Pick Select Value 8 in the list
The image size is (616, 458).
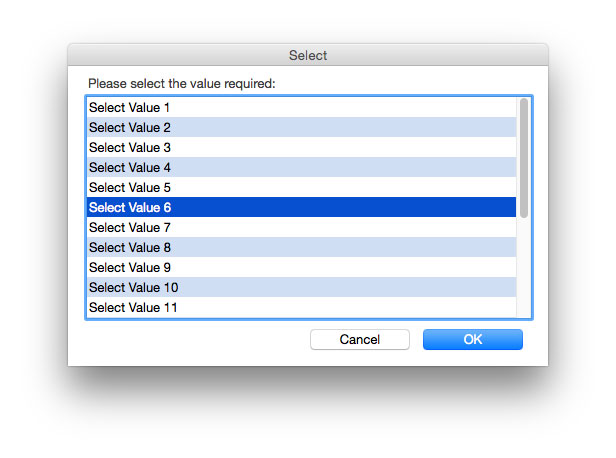coord(301,247)
